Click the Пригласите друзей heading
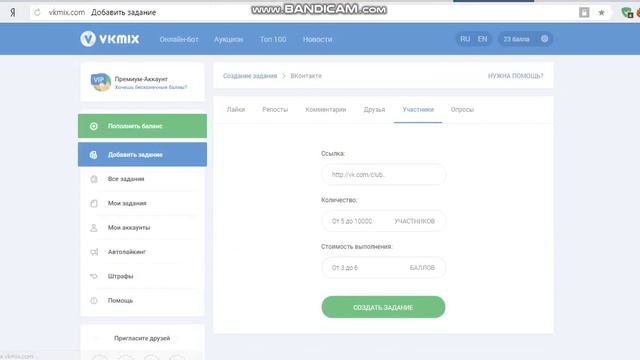Image resolution: width=640 pixels, height=360 pixels. click(142, 338)
